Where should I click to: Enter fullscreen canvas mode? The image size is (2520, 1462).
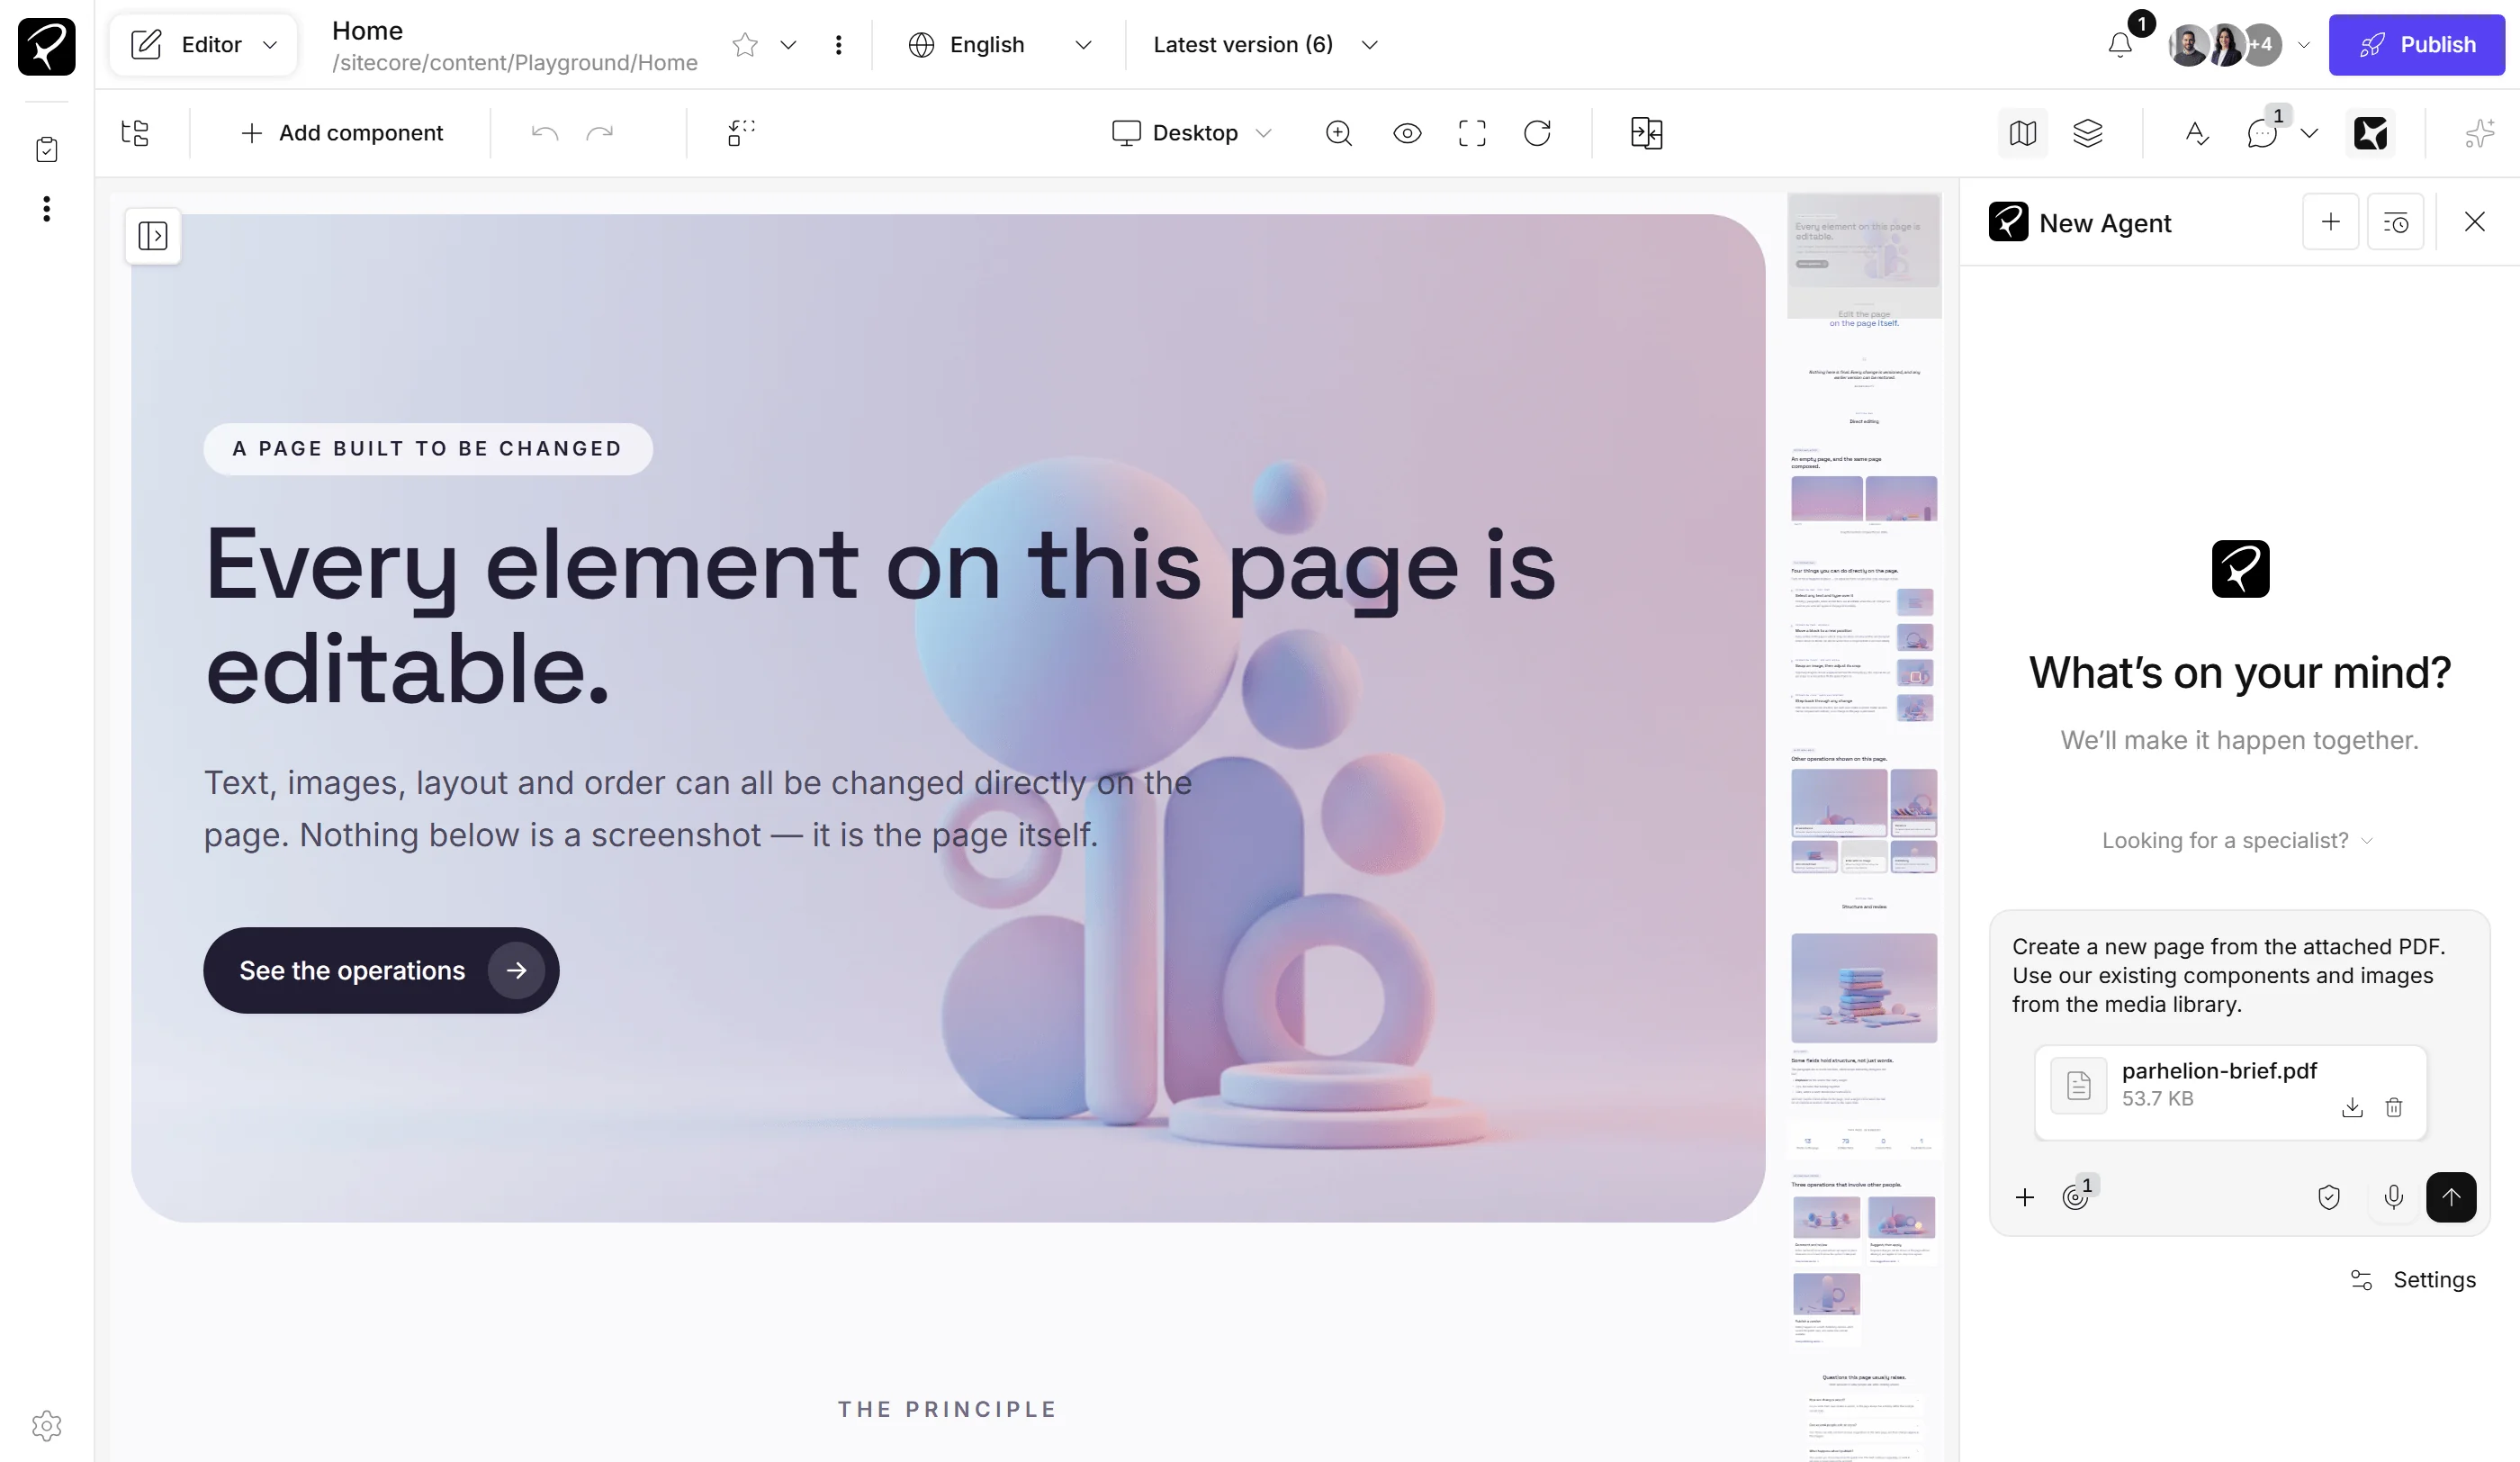[x=1472, y=133]
